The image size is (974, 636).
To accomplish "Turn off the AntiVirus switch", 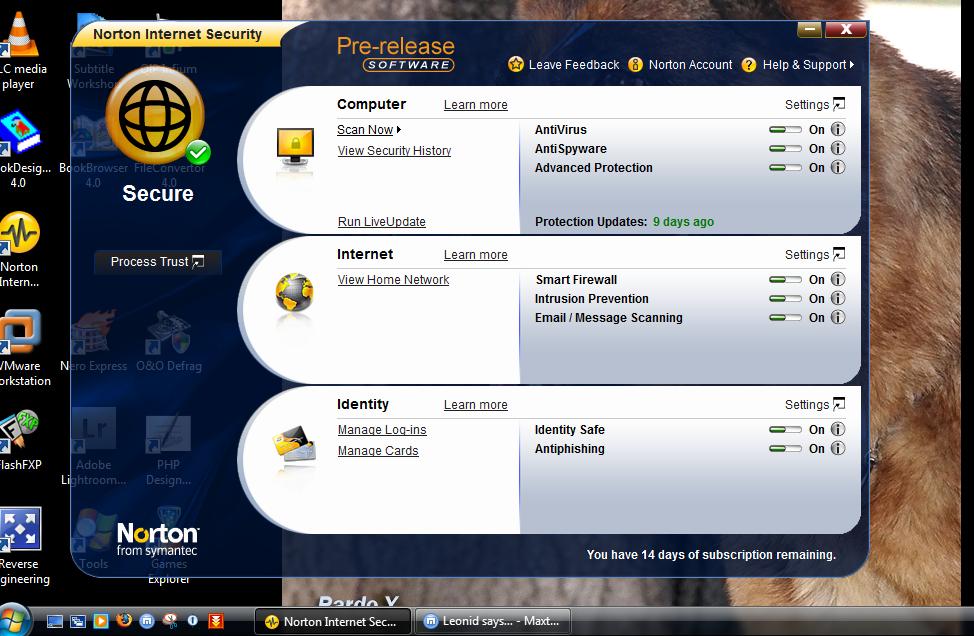I will pyautogui.click(x=785, y=130).
